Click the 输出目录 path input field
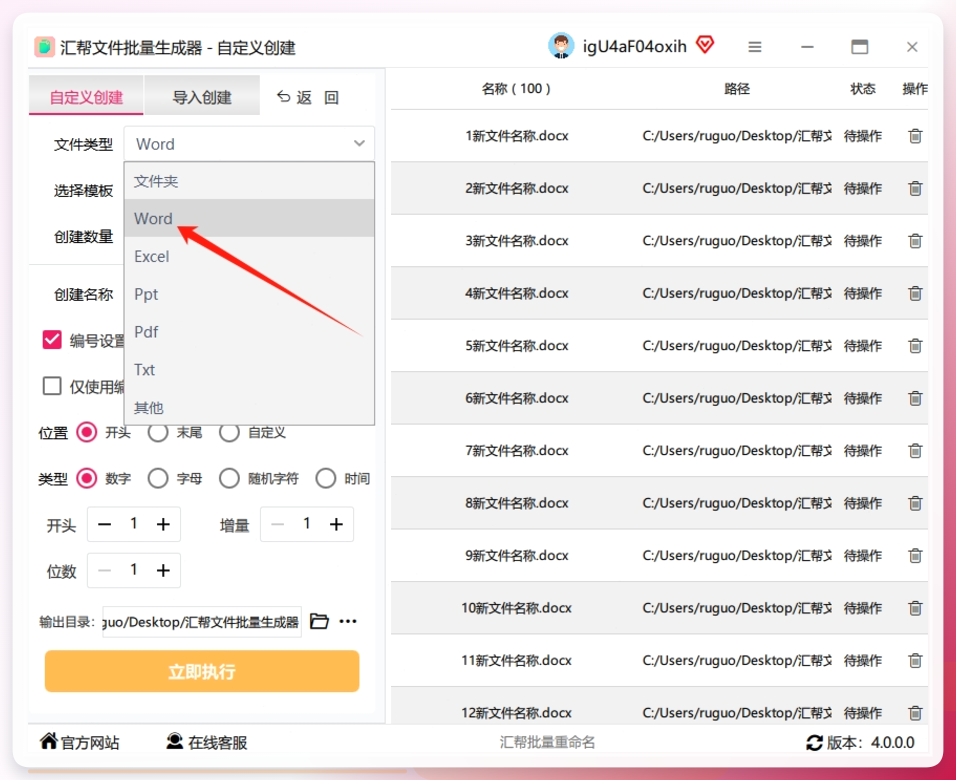The height and width of the screenshot is (780, 956). pyautogui.click(x=202, y=621)
